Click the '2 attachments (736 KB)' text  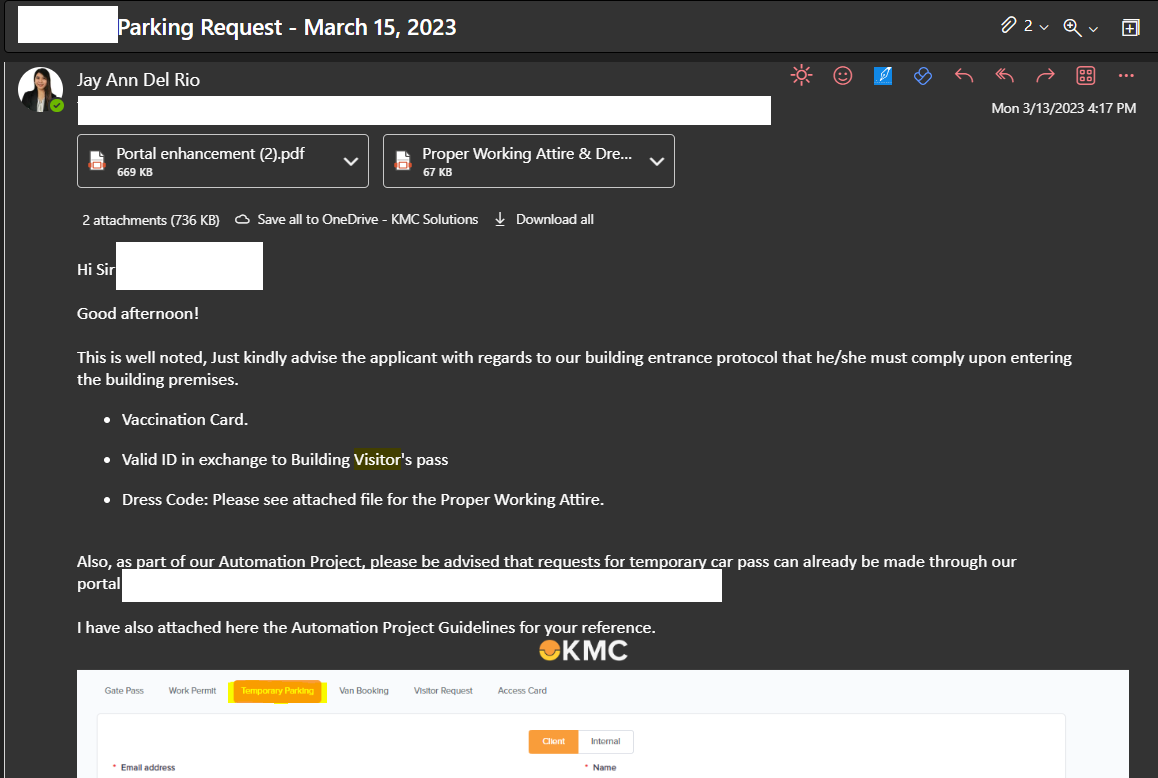tap(151, 220)
